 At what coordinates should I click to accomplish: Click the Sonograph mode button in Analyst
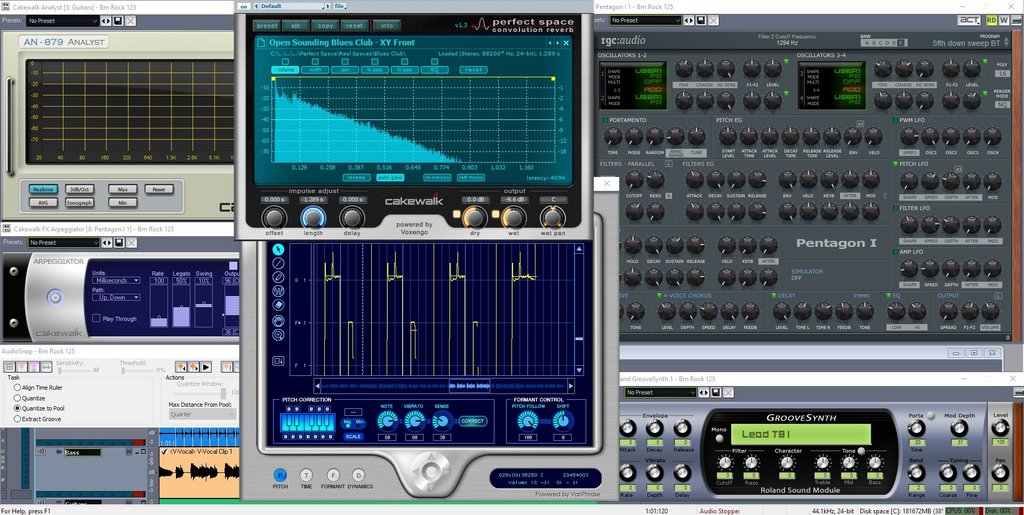pyautogui.click(x=79, y=203)
